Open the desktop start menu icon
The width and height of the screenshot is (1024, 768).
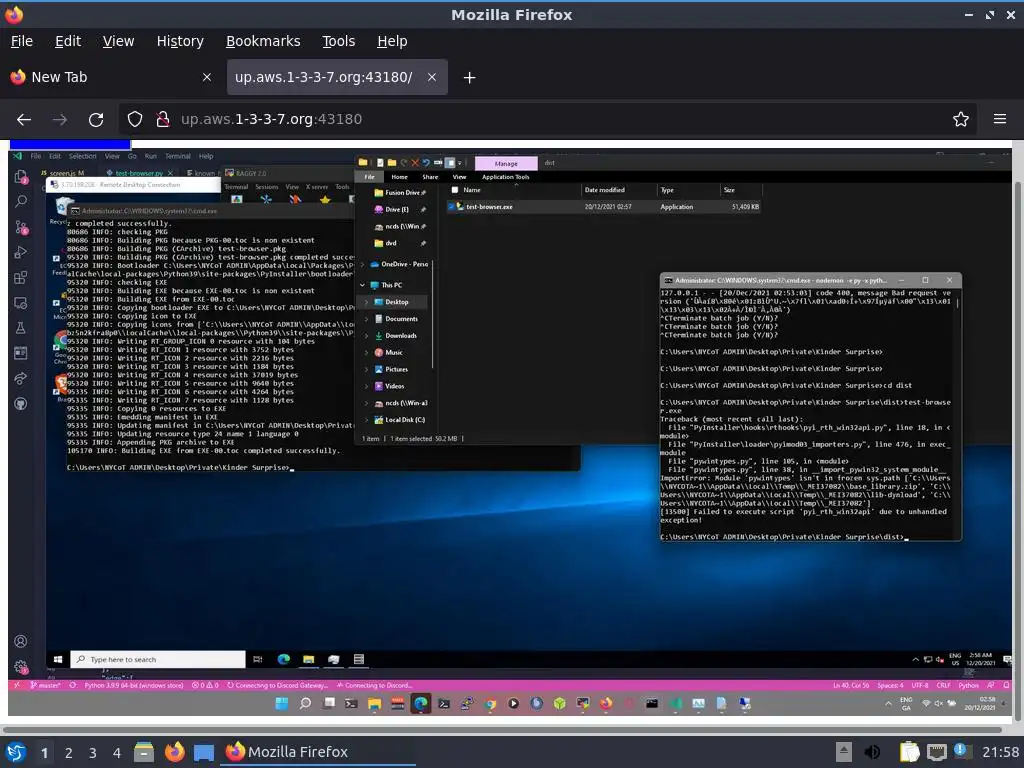(x=15, y=752)
